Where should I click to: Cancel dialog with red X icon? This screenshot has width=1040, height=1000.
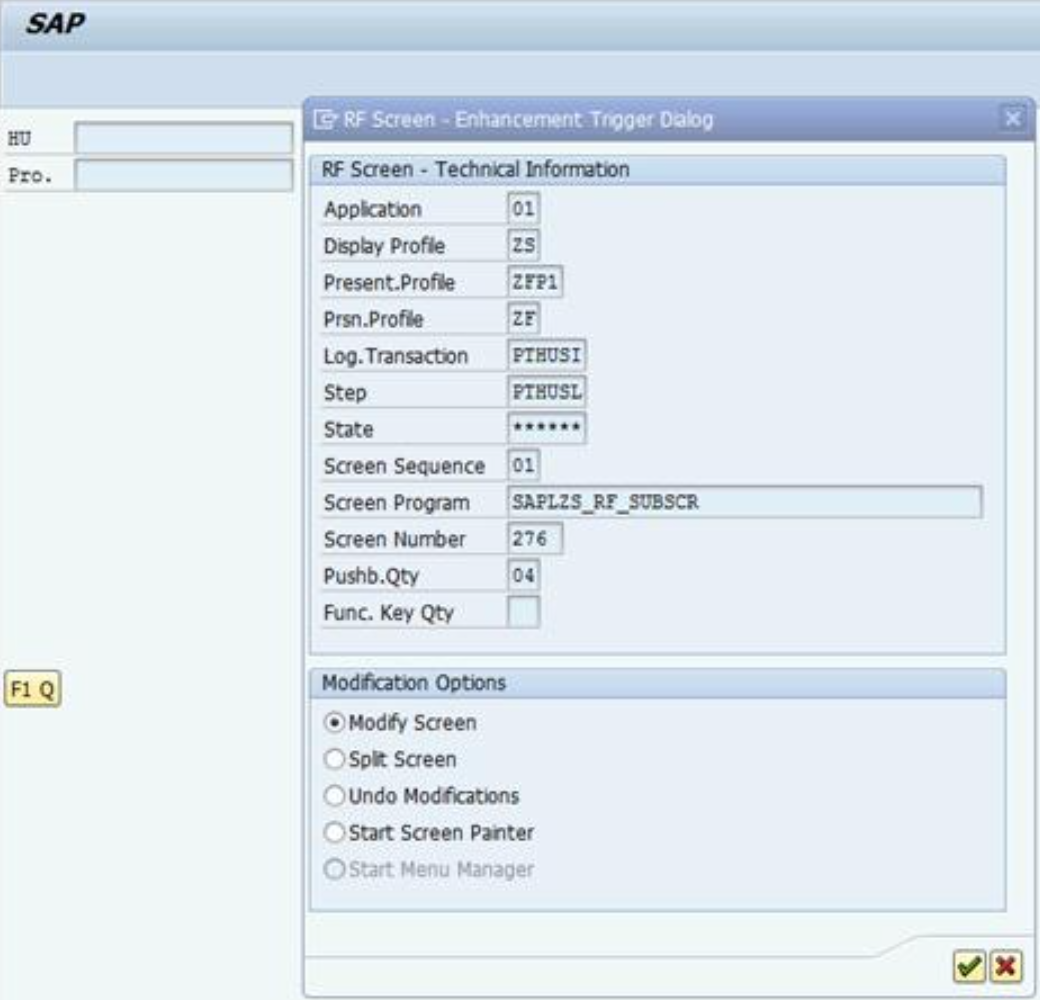click(1006, 966)
